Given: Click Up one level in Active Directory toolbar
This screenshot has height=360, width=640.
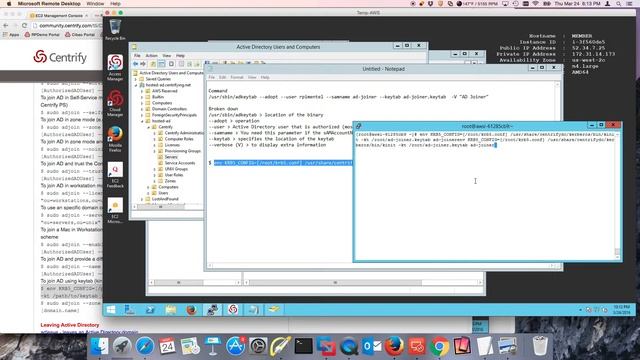Looking at the screenshot, I should click(x=153, y=64).
